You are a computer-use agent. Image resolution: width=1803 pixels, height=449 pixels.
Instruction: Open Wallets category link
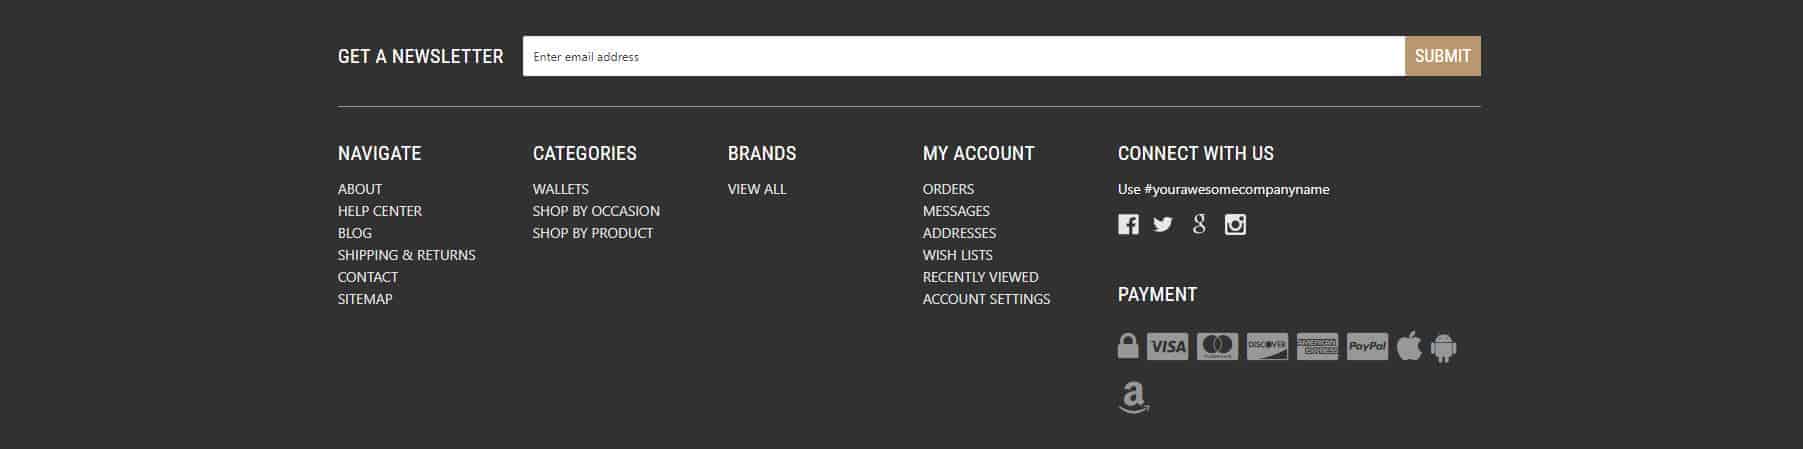pos(561,189)
